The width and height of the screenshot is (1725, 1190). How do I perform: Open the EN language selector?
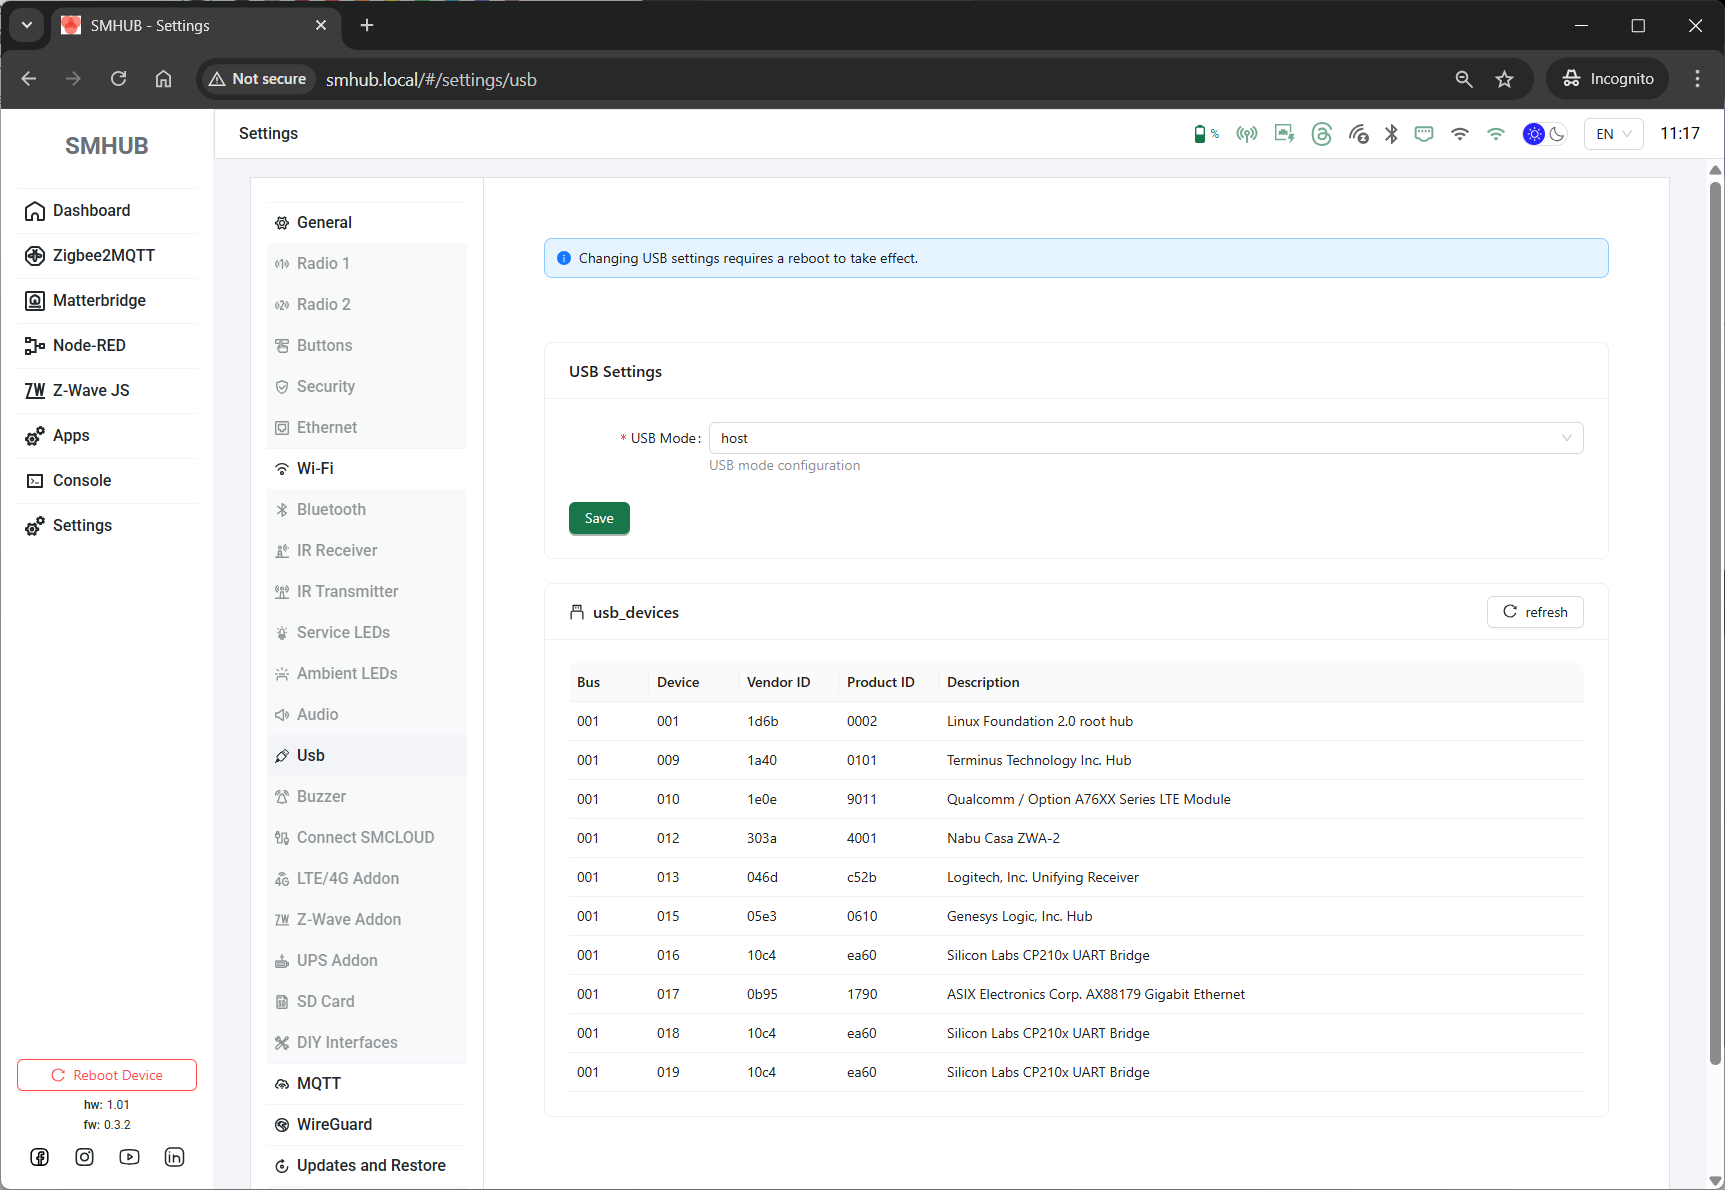pos(1613,134)
